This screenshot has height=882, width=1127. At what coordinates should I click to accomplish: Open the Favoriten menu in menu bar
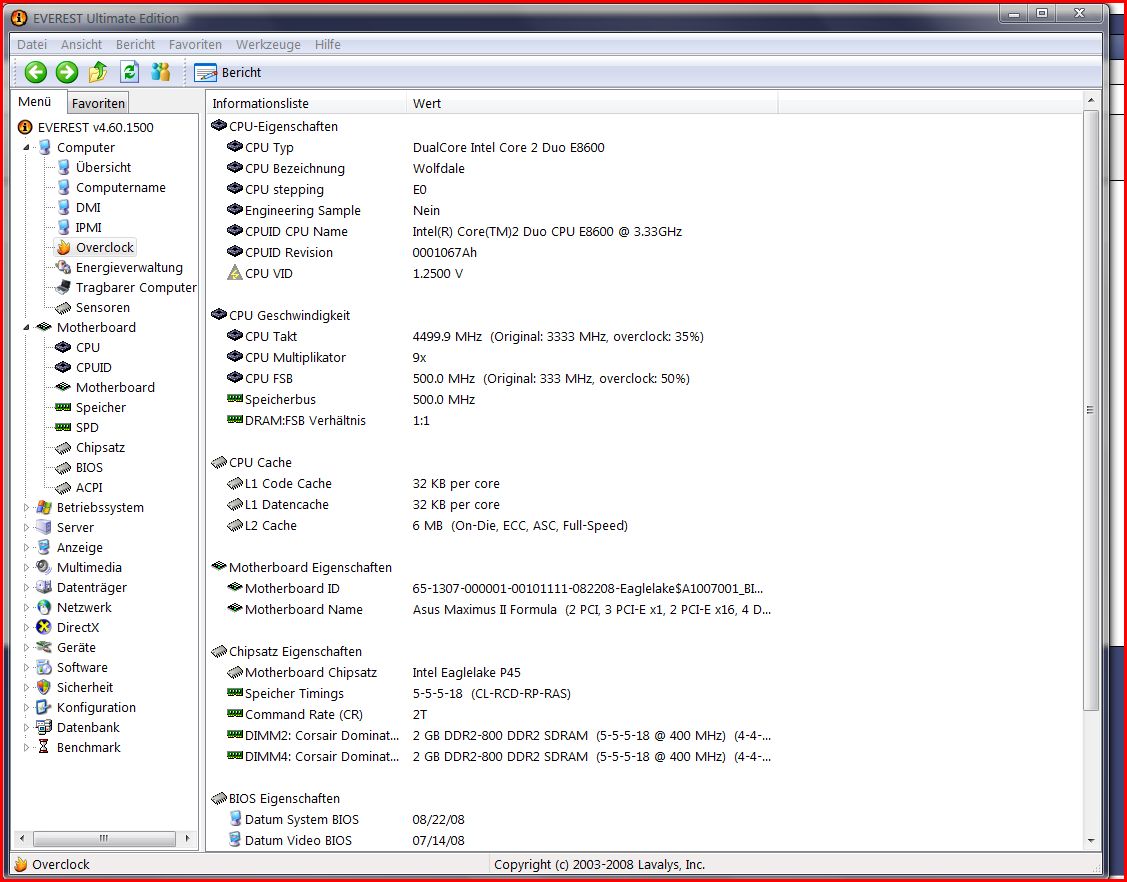[195, 44]
